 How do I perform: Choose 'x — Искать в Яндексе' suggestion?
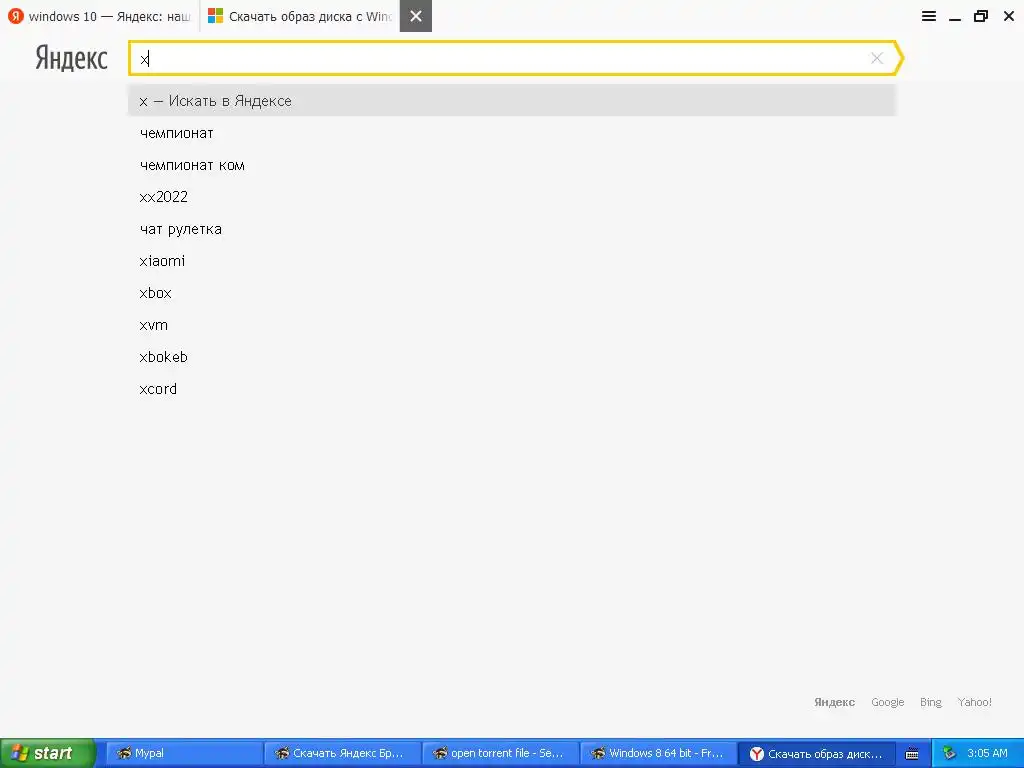pyautogui.click(x=512, y=101)
